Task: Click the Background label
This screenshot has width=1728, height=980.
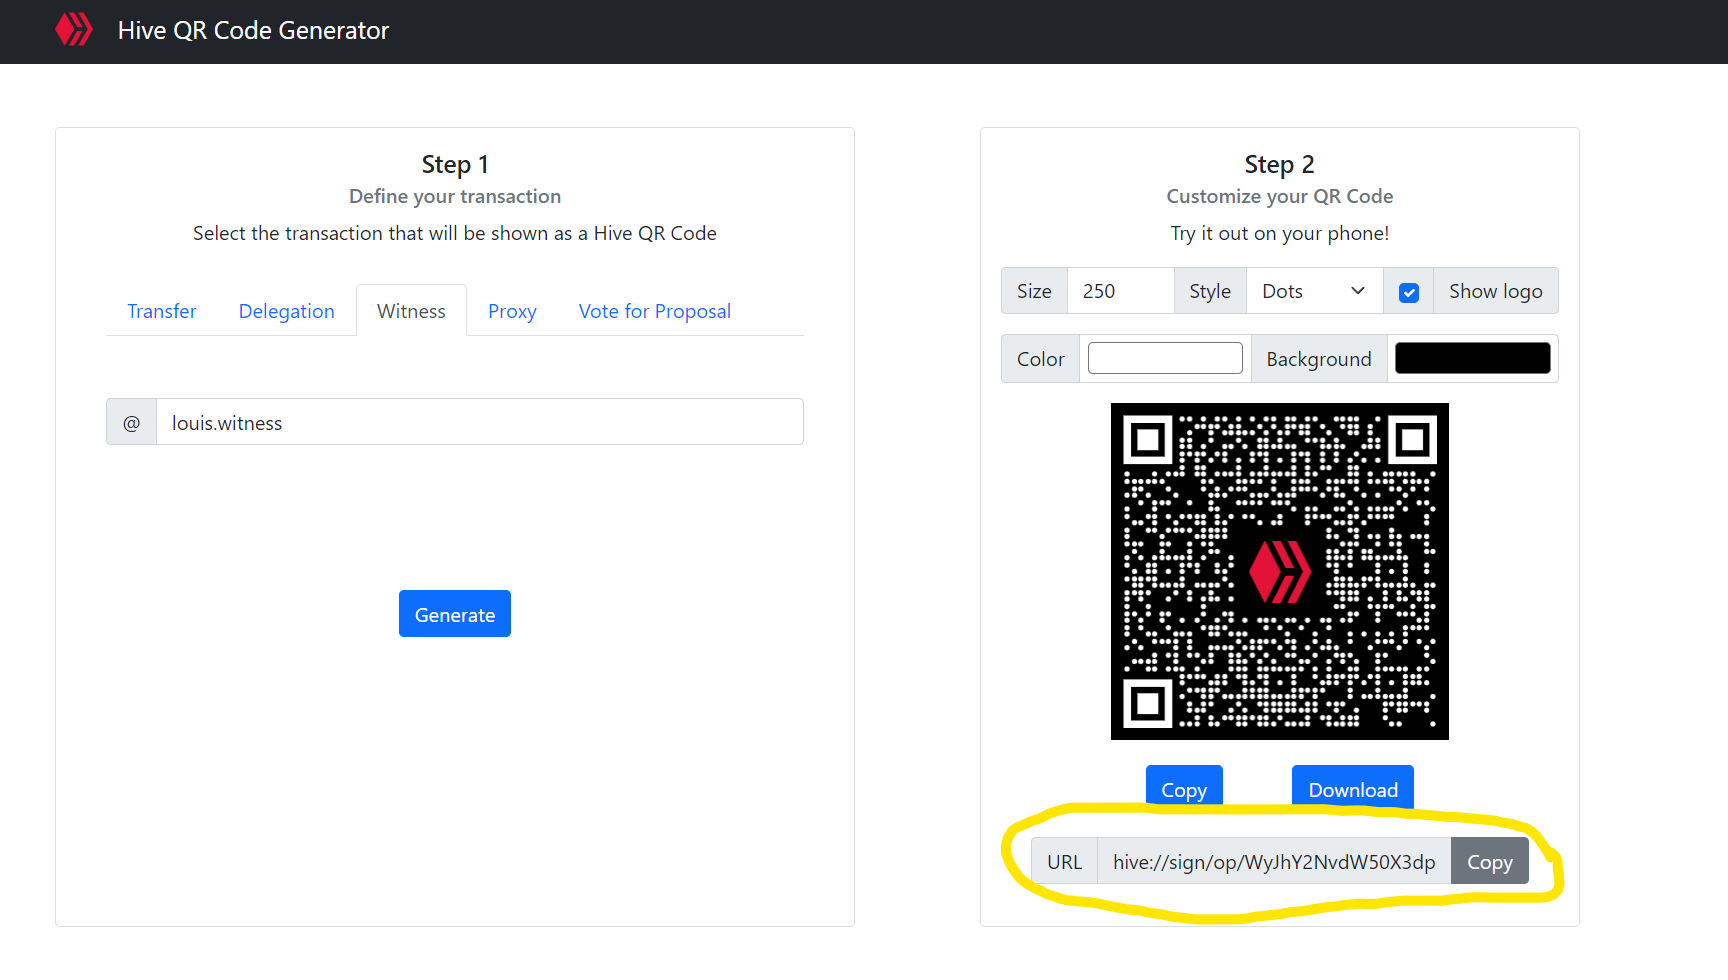Action: 1319,358
